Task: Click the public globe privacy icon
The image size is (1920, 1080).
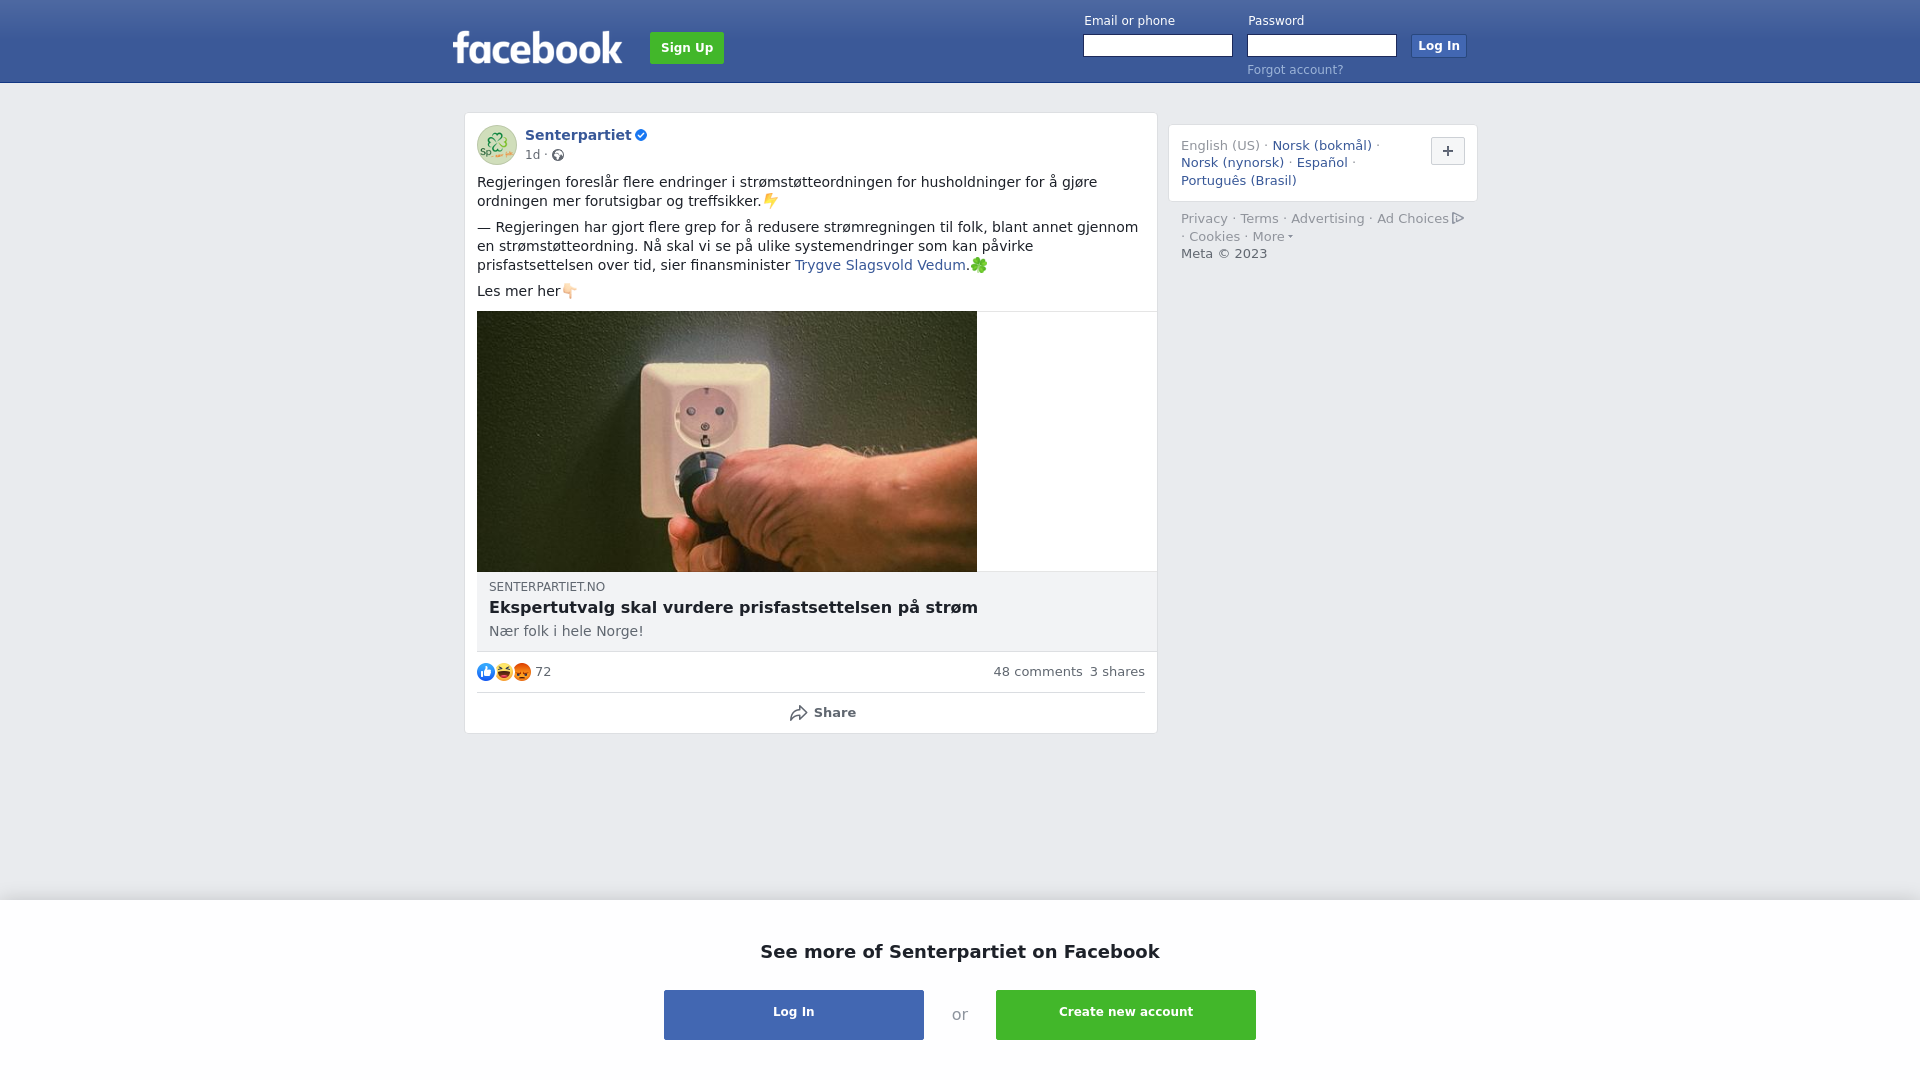Action: 558,155
